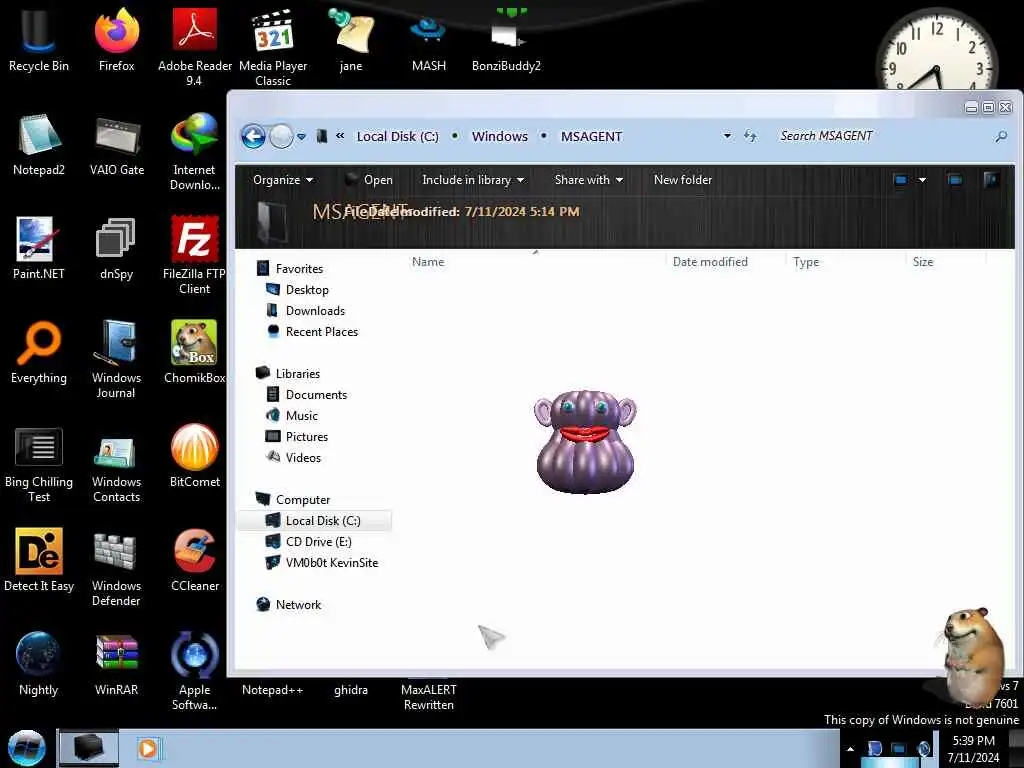Viewport: 1024px width, 768px height.
Task: Open the Windows Start button
Action: (x=27, y=748)
